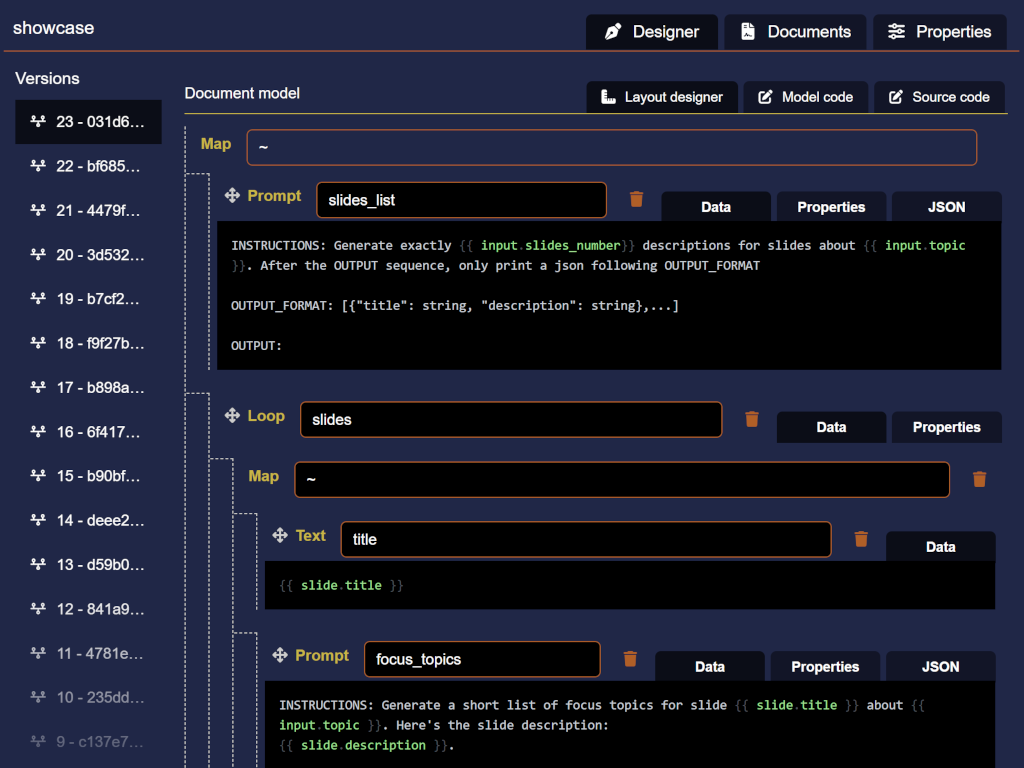Click the title text name field
The height and width of the screenshot is (768, 1024).
pyautogui.click(x=586, y=539)
